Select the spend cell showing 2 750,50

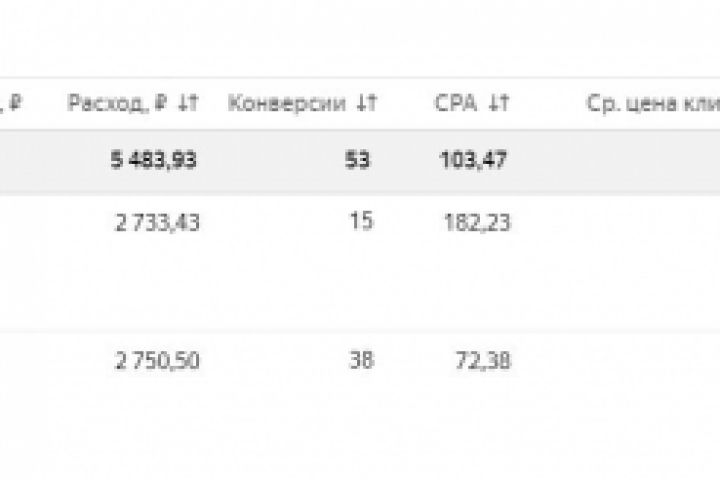(x=157, y=361)
